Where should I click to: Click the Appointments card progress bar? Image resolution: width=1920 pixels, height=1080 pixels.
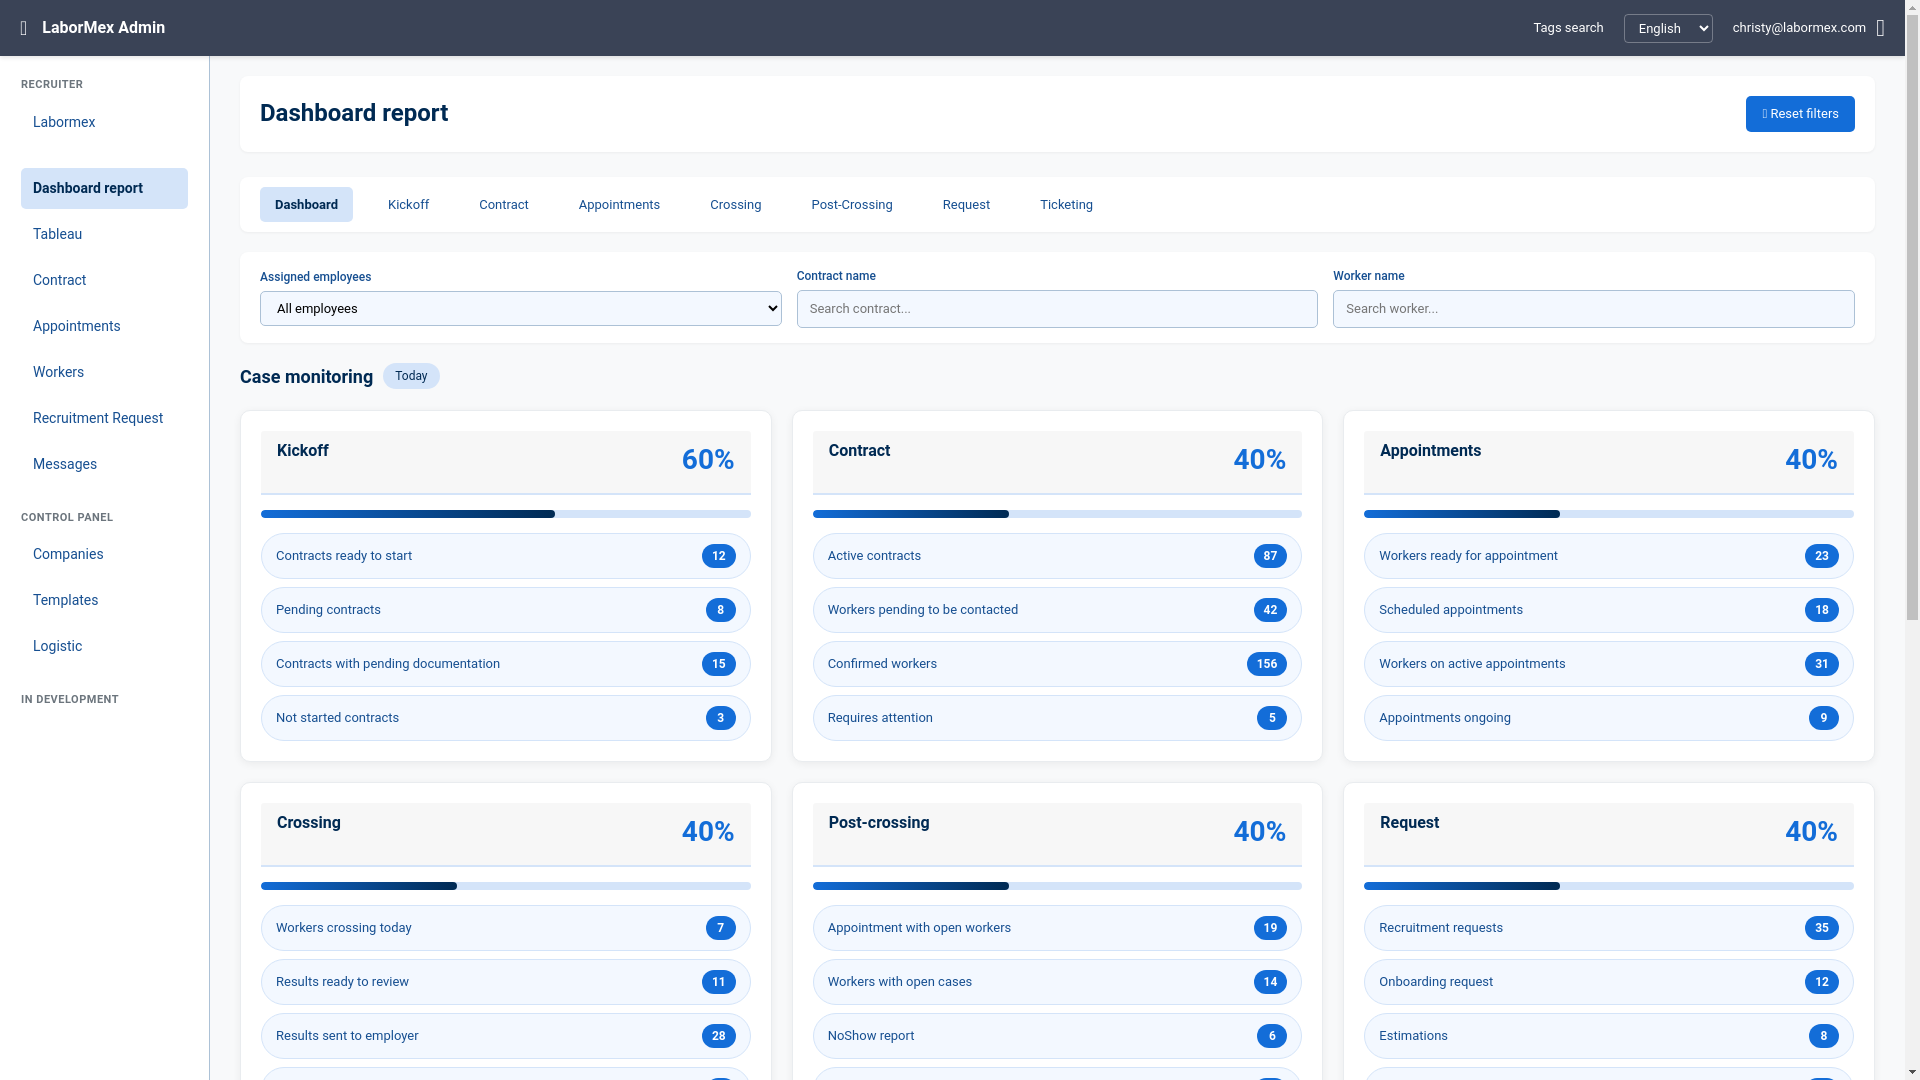(x=1608, y=514)
